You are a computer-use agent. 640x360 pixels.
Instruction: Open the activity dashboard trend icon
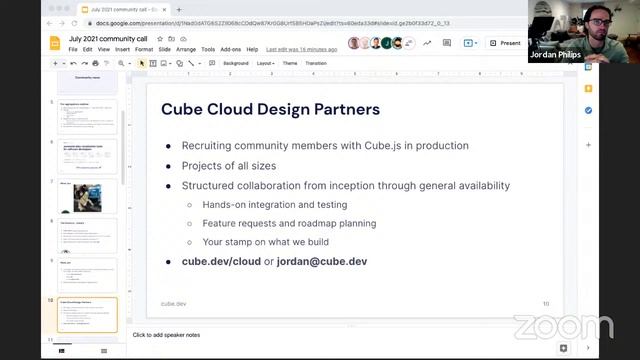pos(427,43)
